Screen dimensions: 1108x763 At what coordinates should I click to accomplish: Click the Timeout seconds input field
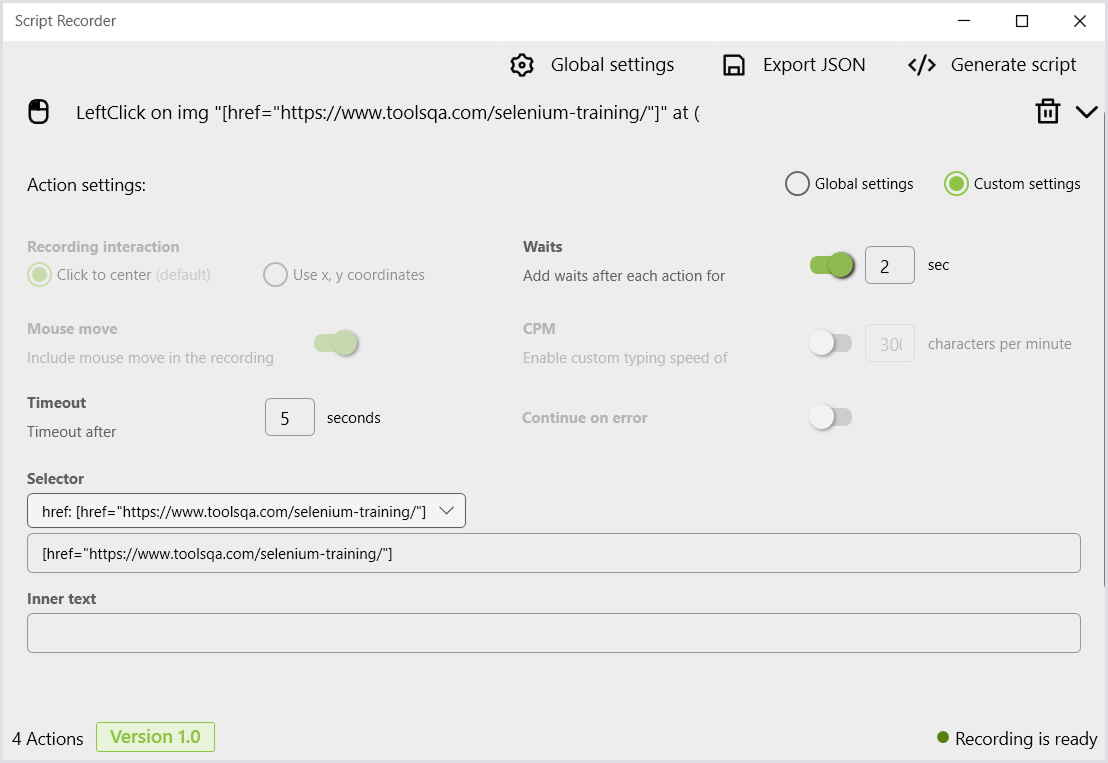(x=290, y=417)
